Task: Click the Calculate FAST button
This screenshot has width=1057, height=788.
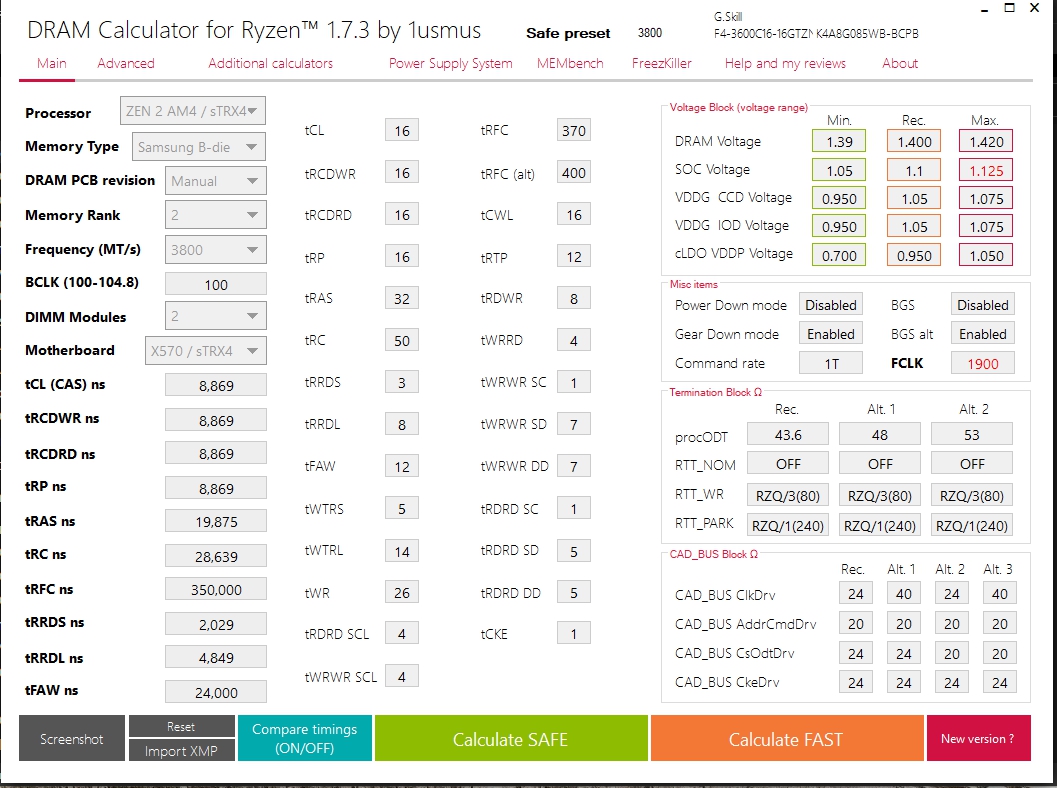Action: point(786,738)
